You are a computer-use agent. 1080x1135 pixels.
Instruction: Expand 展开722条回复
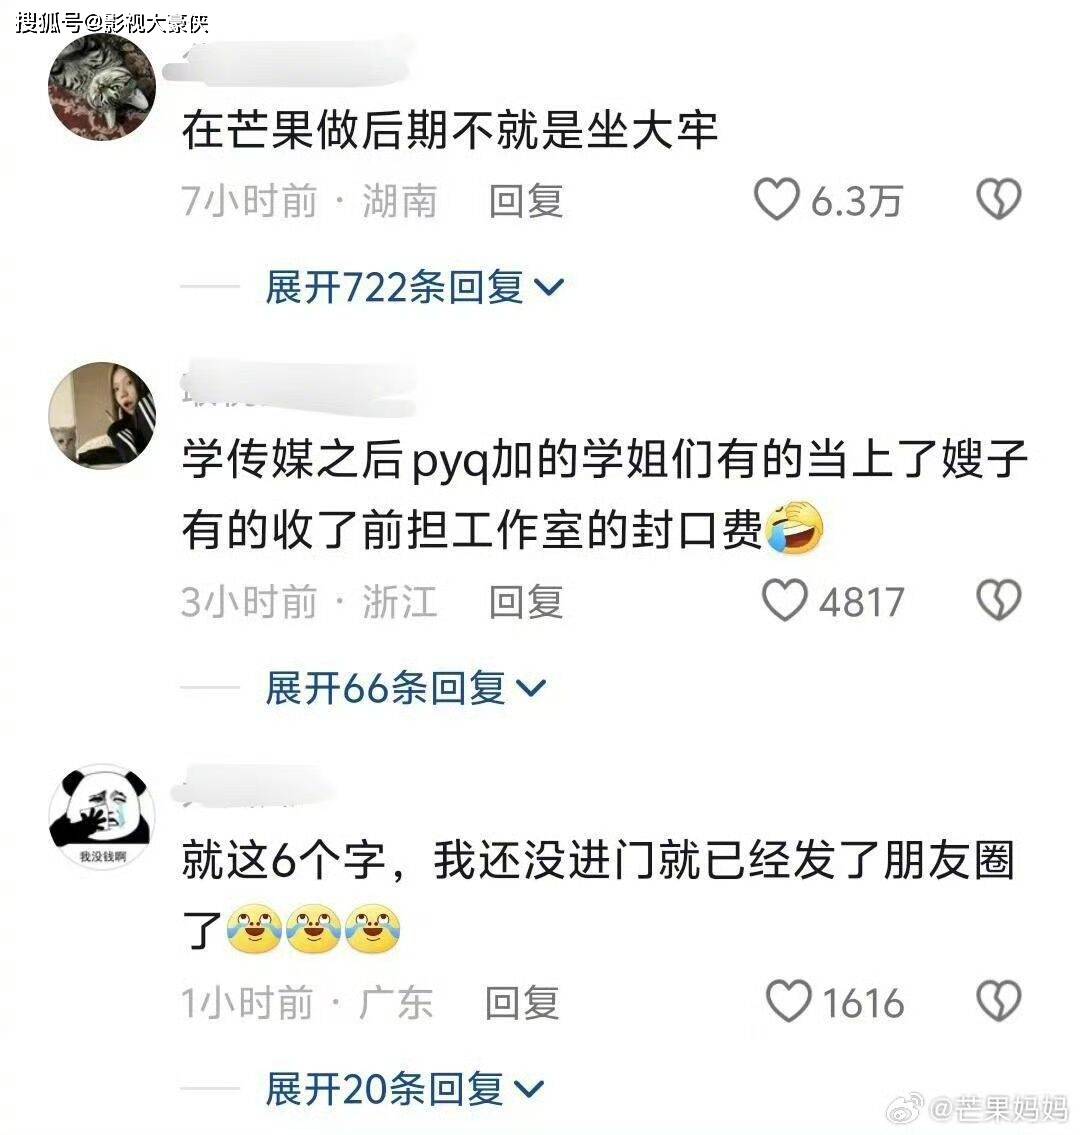414,287
